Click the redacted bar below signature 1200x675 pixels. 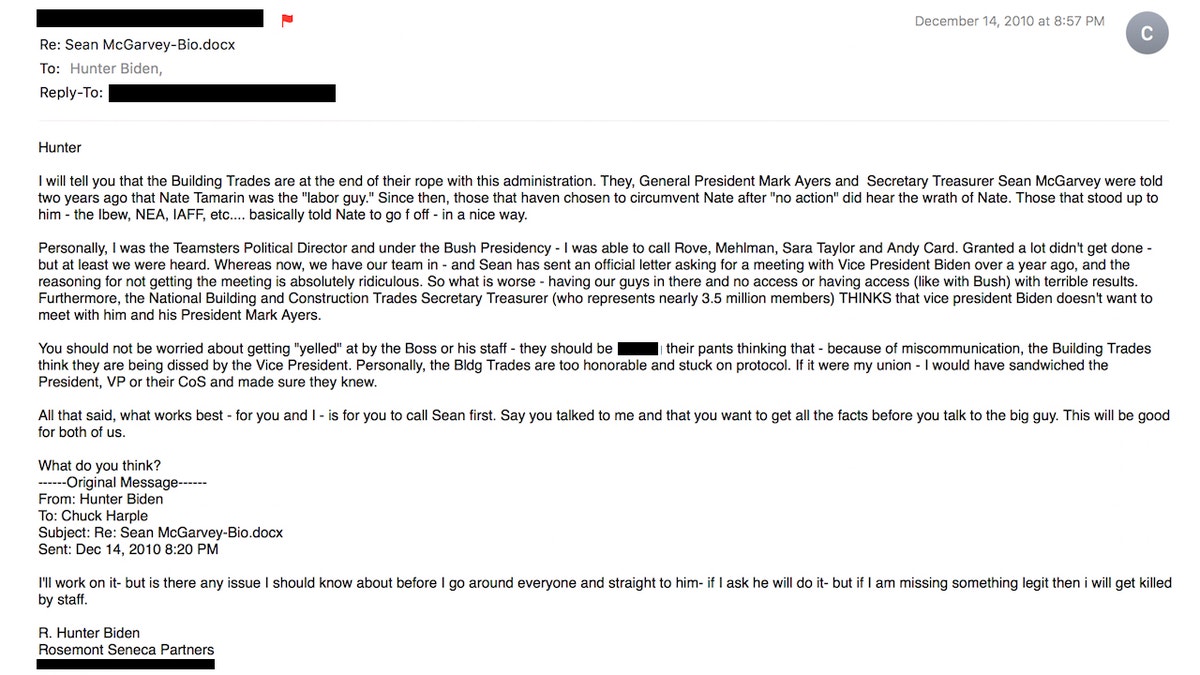click(126, 664)
